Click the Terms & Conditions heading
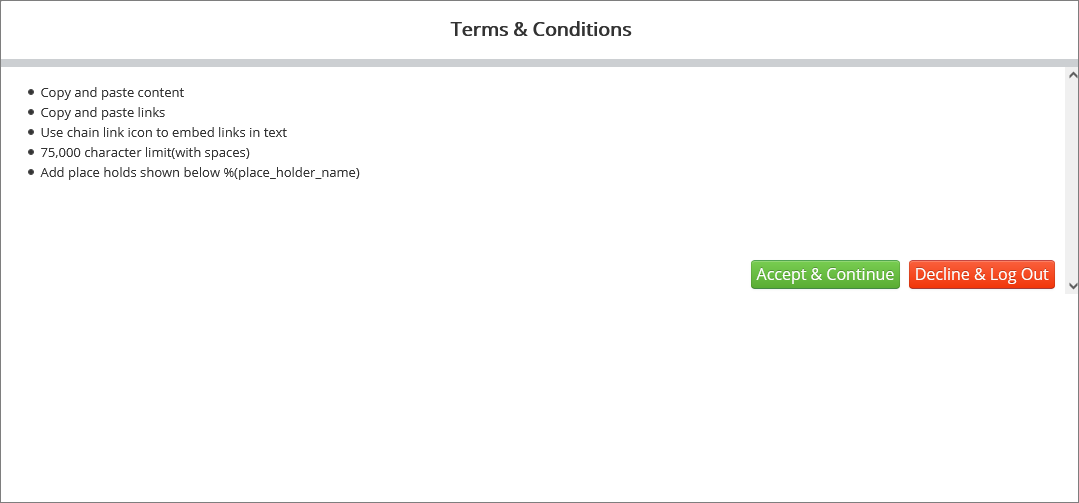 tap(540, 29)
